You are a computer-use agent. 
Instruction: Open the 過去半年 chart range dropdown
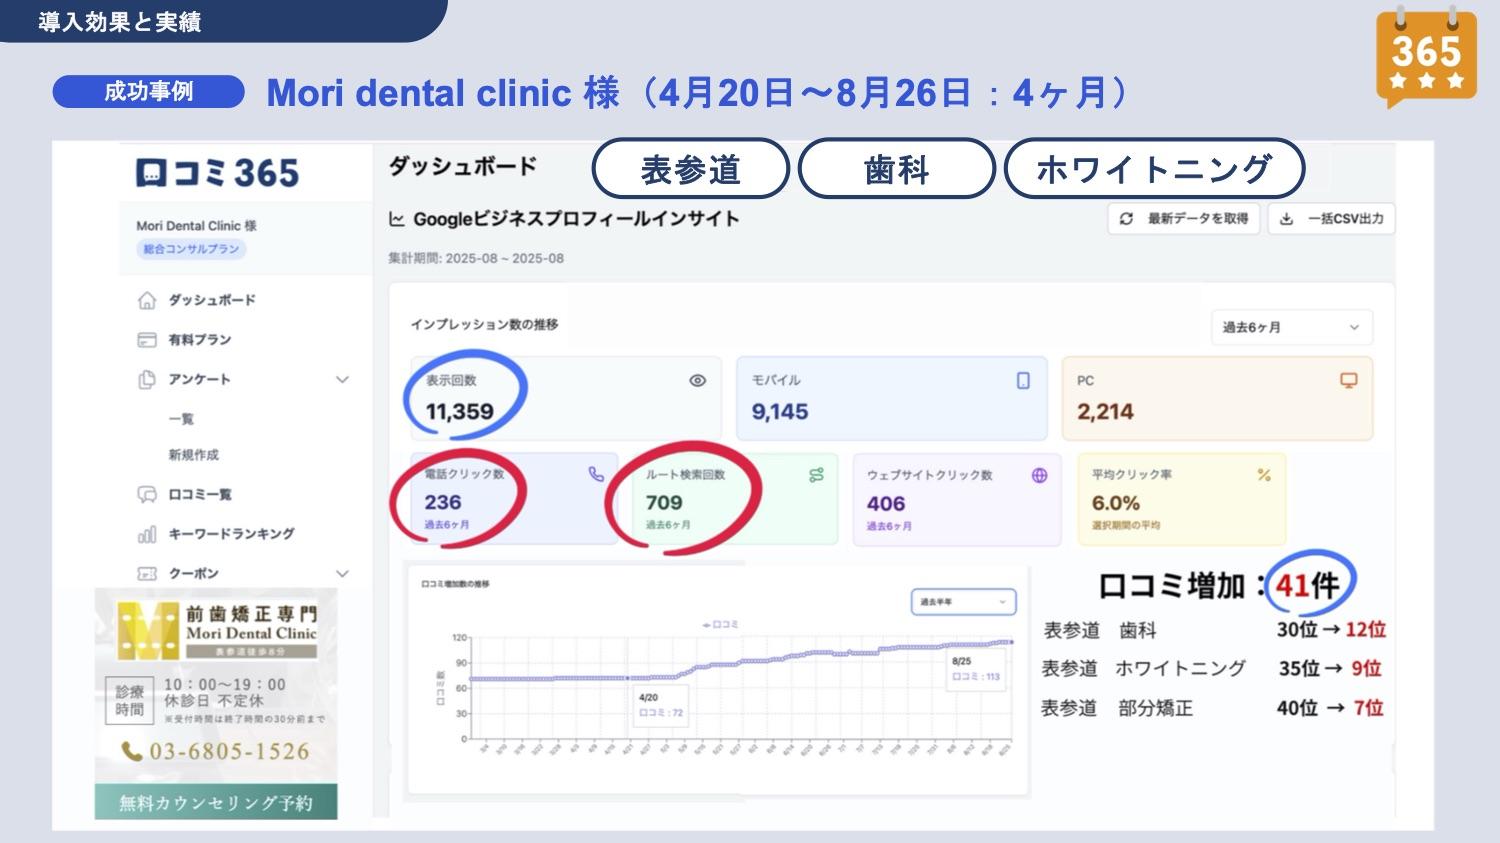click(963, 602)
